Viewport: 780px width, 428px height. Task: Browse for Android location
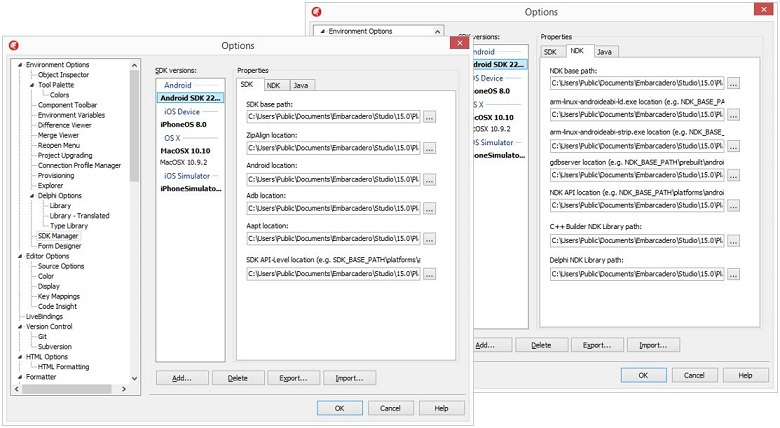[x=430, y=180]
